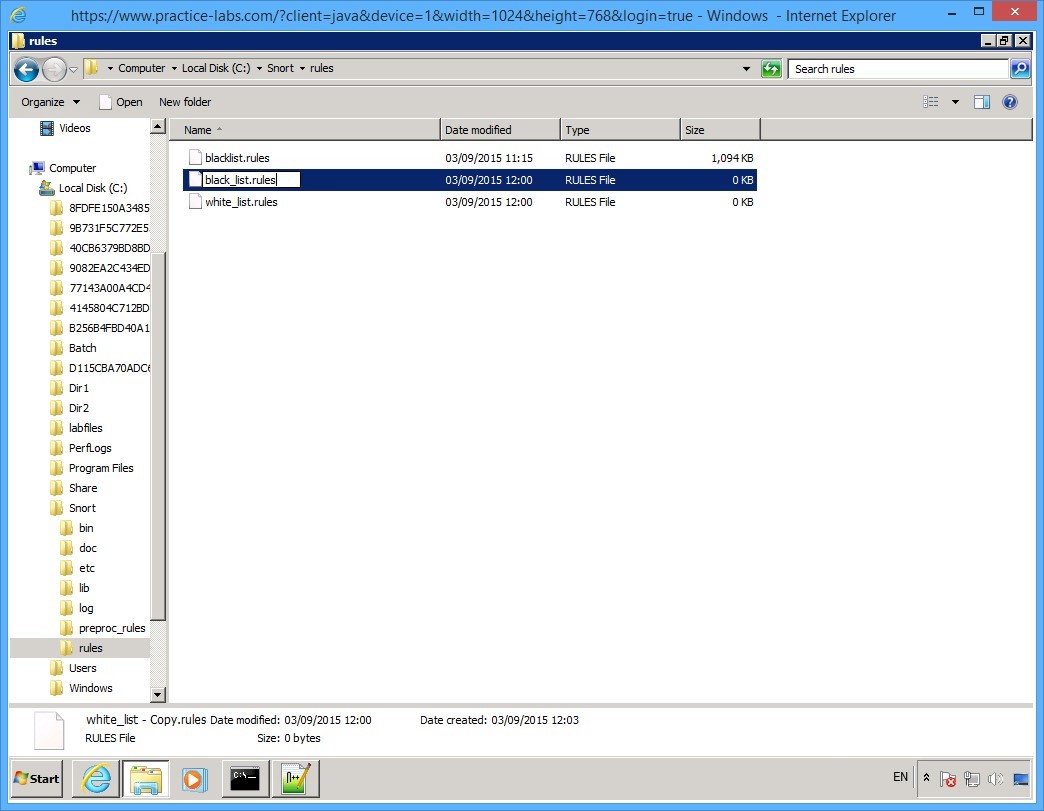
Task: Click the back navigation arrow
Action: pyautogui.click(x=27, y=68)
